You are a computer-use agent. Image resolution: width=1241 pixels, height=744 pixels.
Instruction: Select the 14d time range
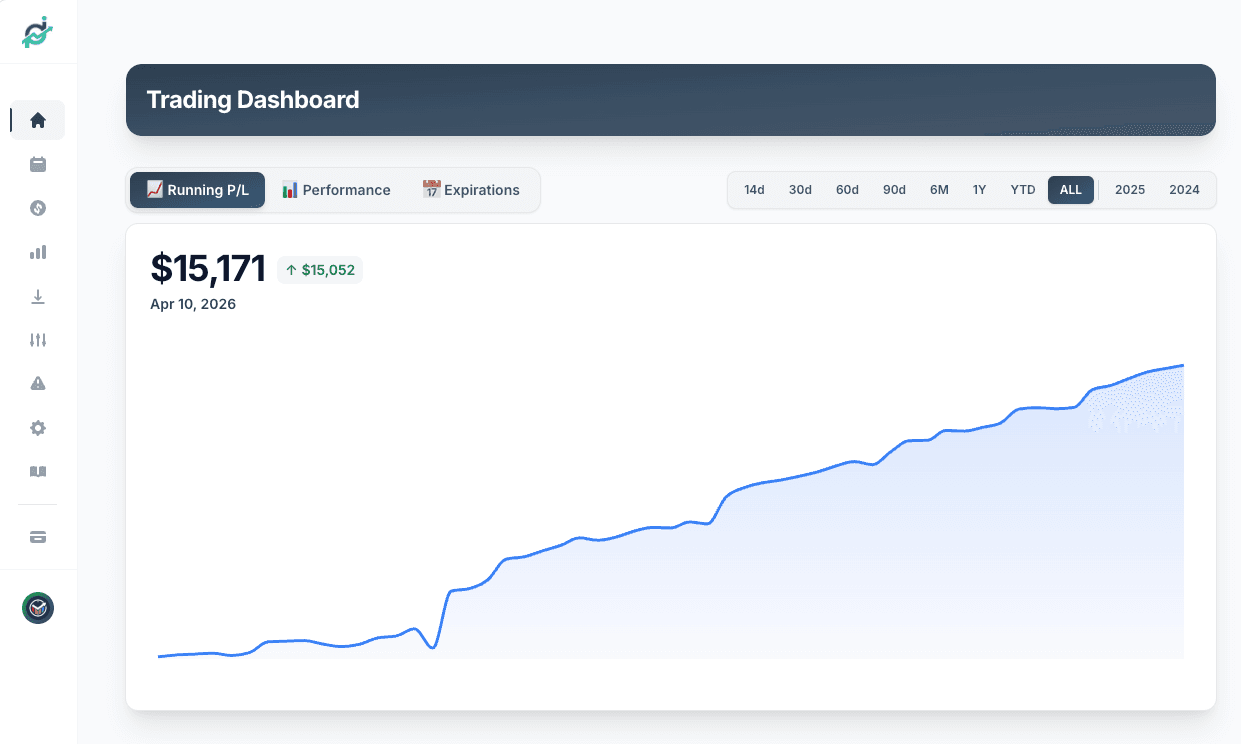click(x=754, y=189)
